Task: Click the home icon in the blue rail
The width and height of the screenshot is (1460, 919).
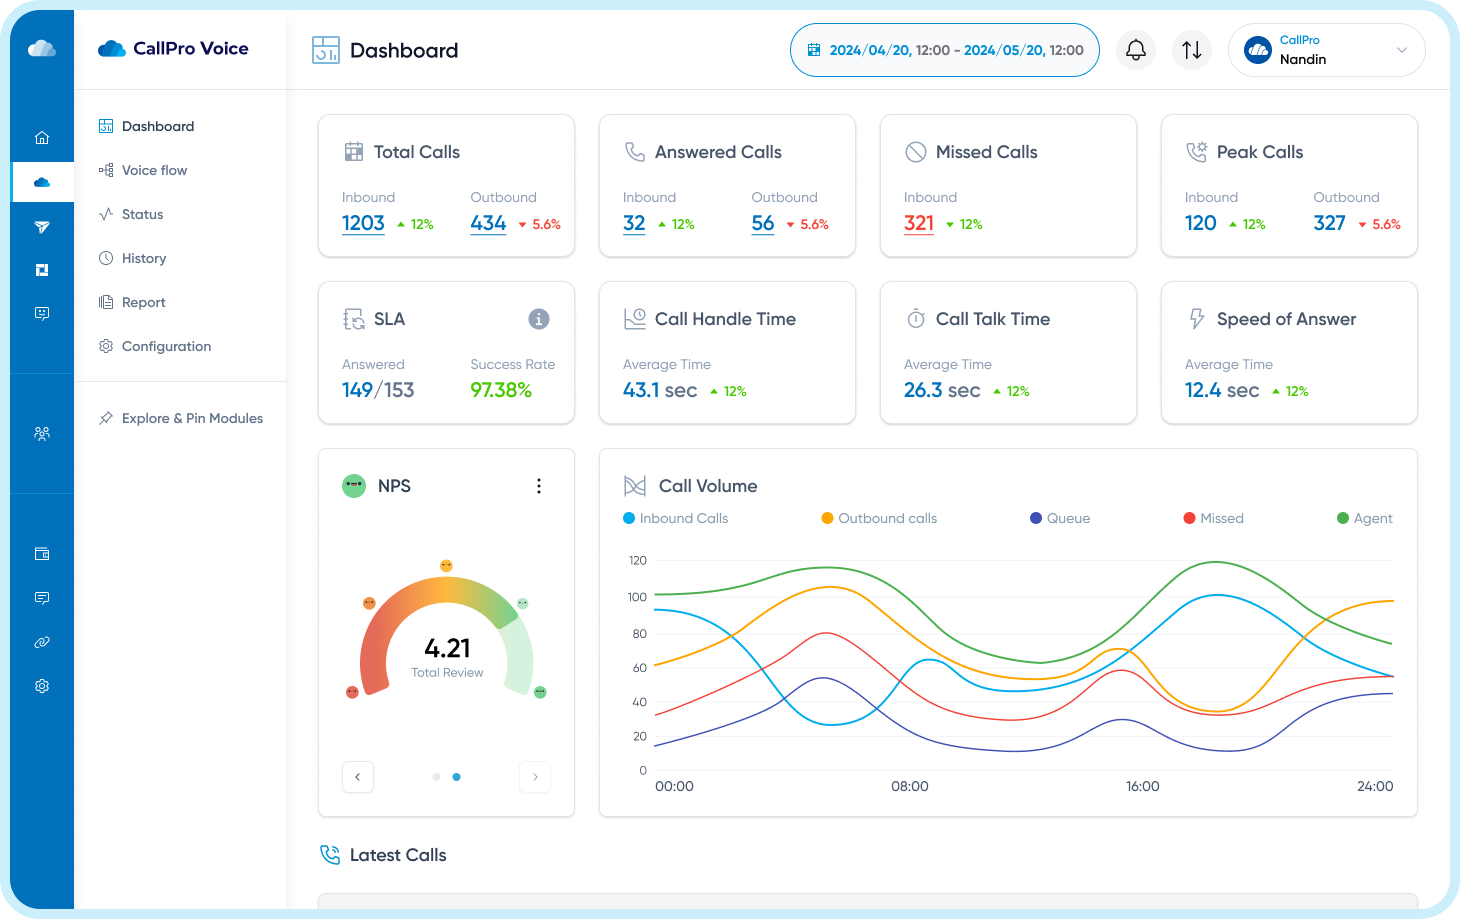Action: [x=42, y=138]
